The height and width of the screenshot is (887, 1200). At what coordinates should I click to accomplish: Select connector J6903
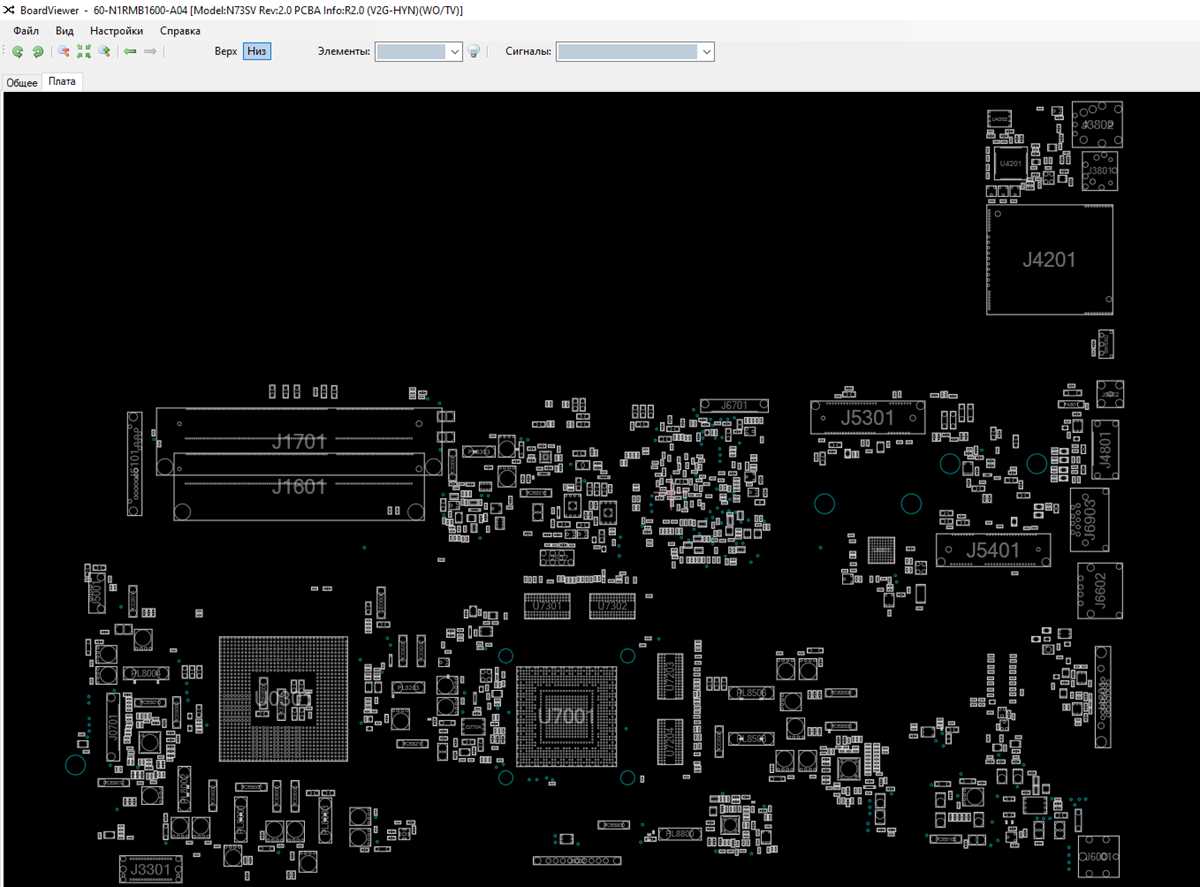coord(1090,520)
